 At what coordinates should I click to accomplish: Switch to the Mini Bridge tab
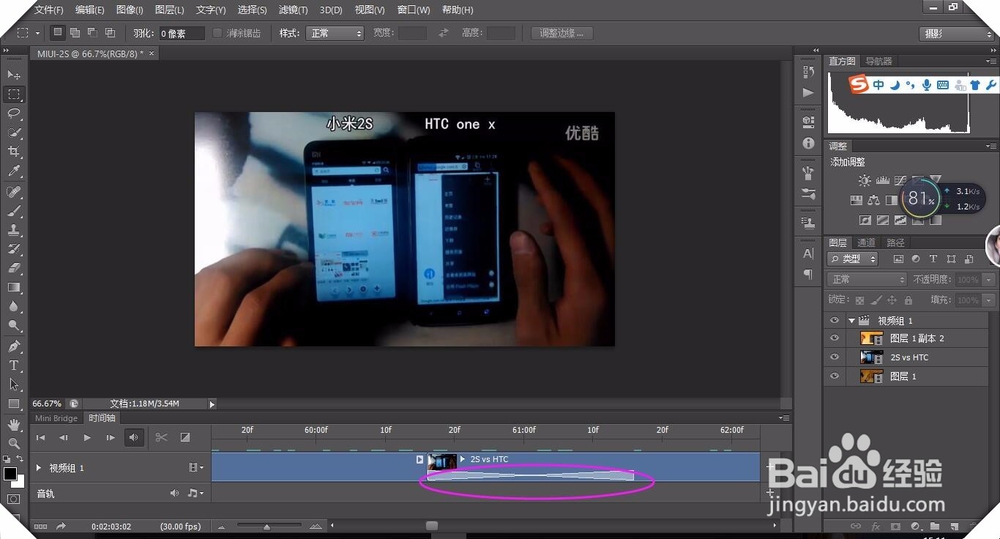(x=56, y=418)
